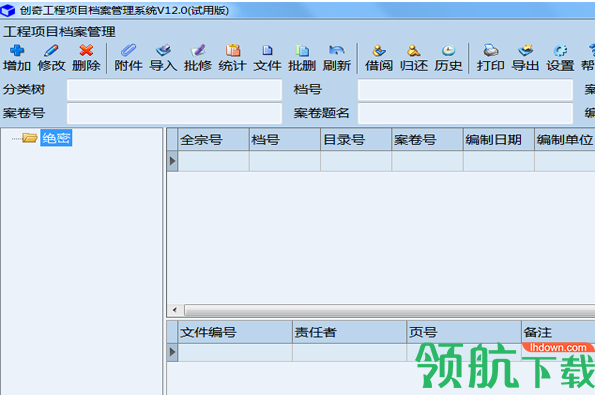
Task: Click the empty 文件编号 cell in lower grid
Action: (x=235, y=352)
